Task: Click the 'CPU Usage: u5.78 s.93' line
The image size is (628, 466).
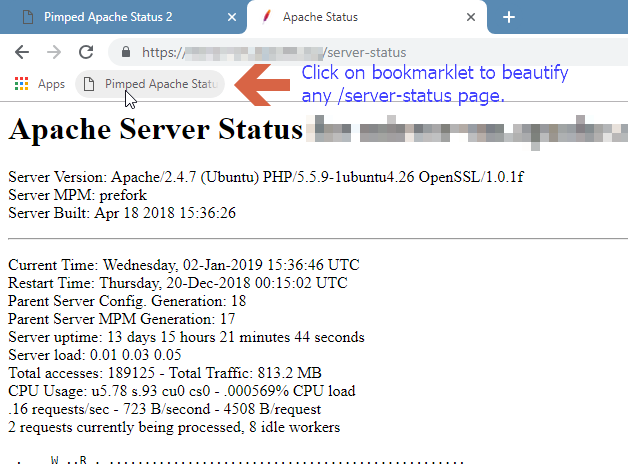Action: click(181, 391)
